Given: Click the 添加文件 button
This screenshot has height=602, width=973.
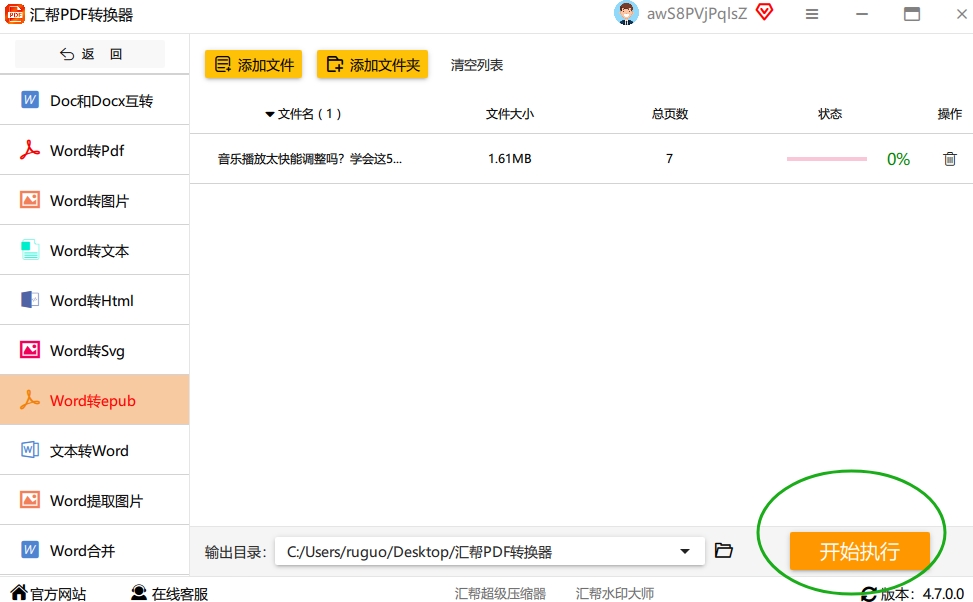Looking at the screenshot, I should pyautogui.click(x=253, y=65).
